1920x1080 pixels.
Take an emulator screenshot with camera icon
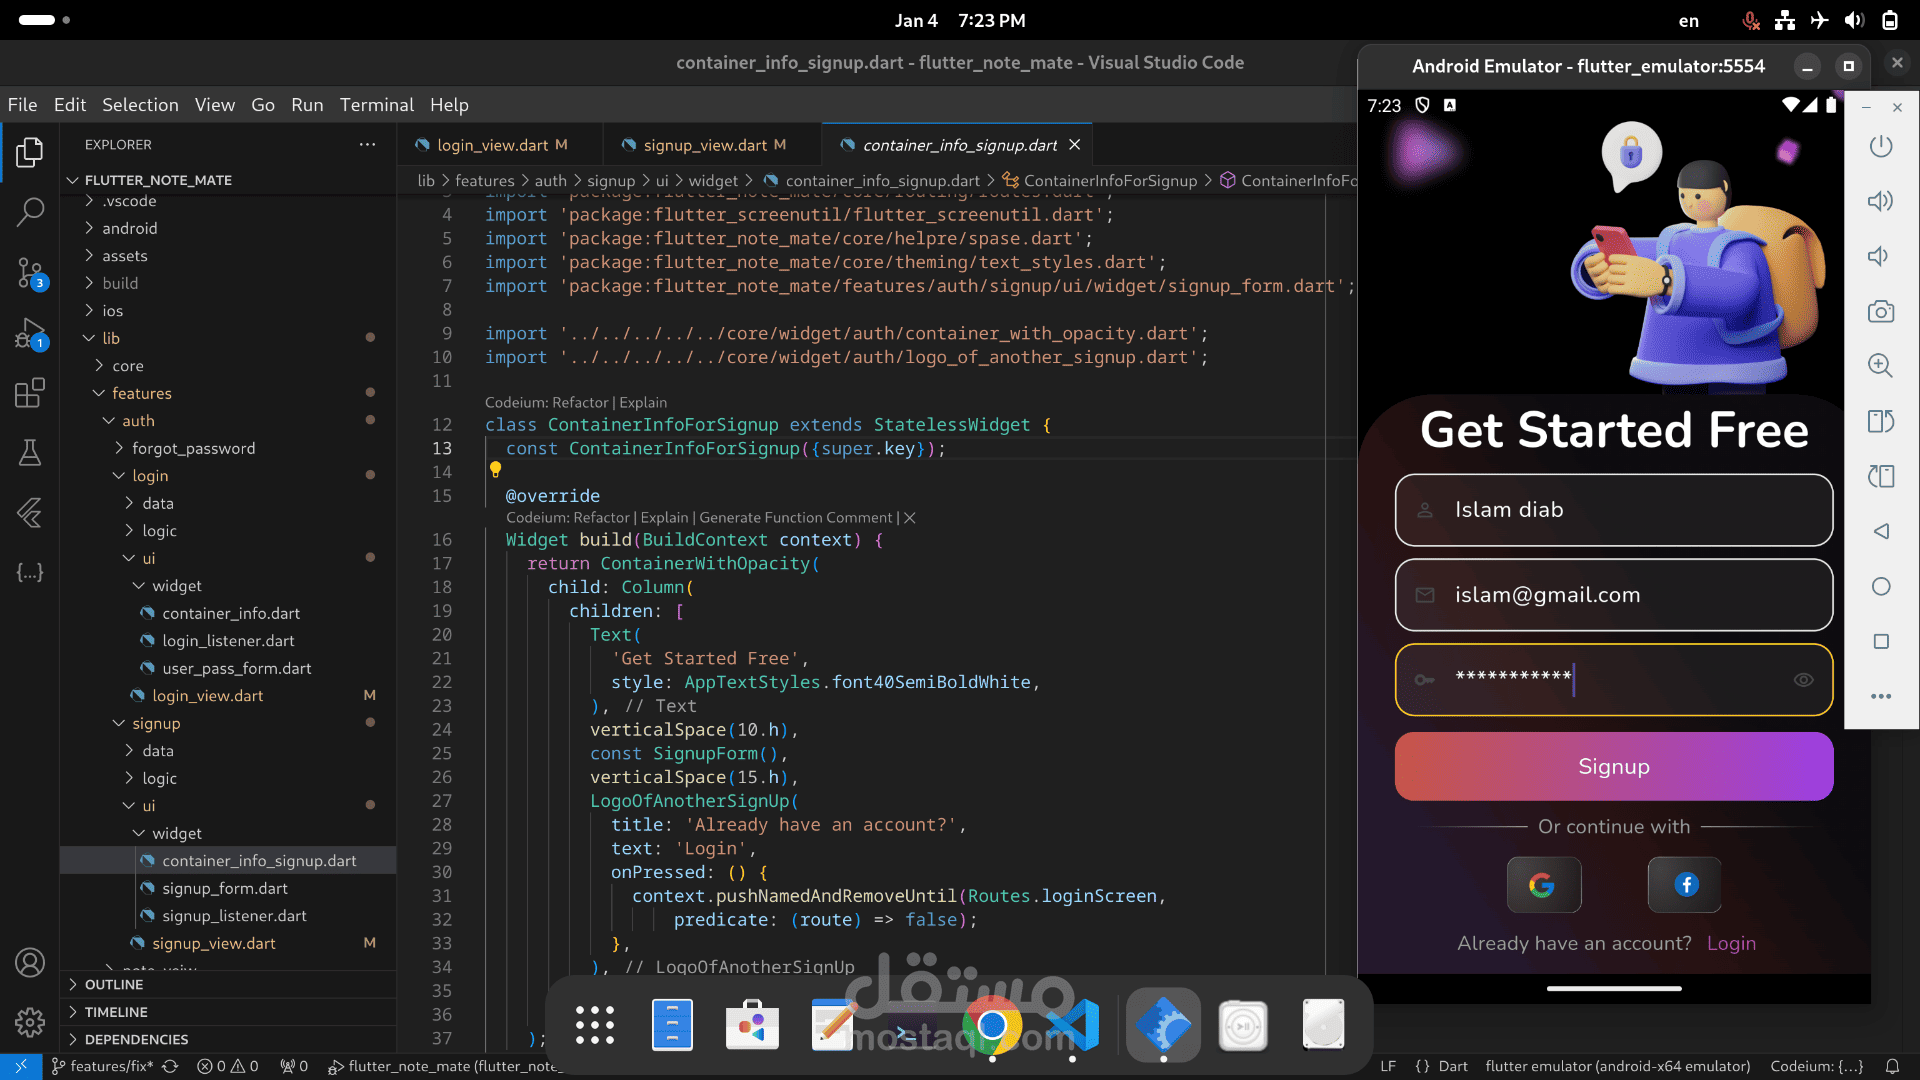click(1881, 312)
